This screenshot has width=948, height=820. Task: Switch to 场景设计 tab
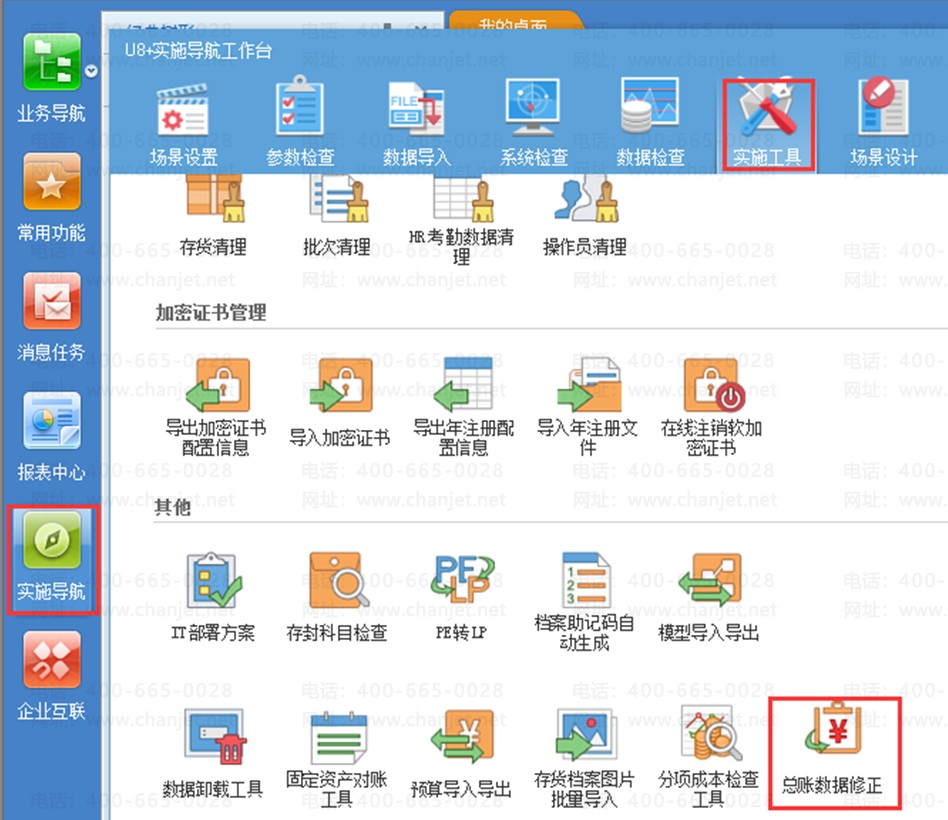coord(884,123)
